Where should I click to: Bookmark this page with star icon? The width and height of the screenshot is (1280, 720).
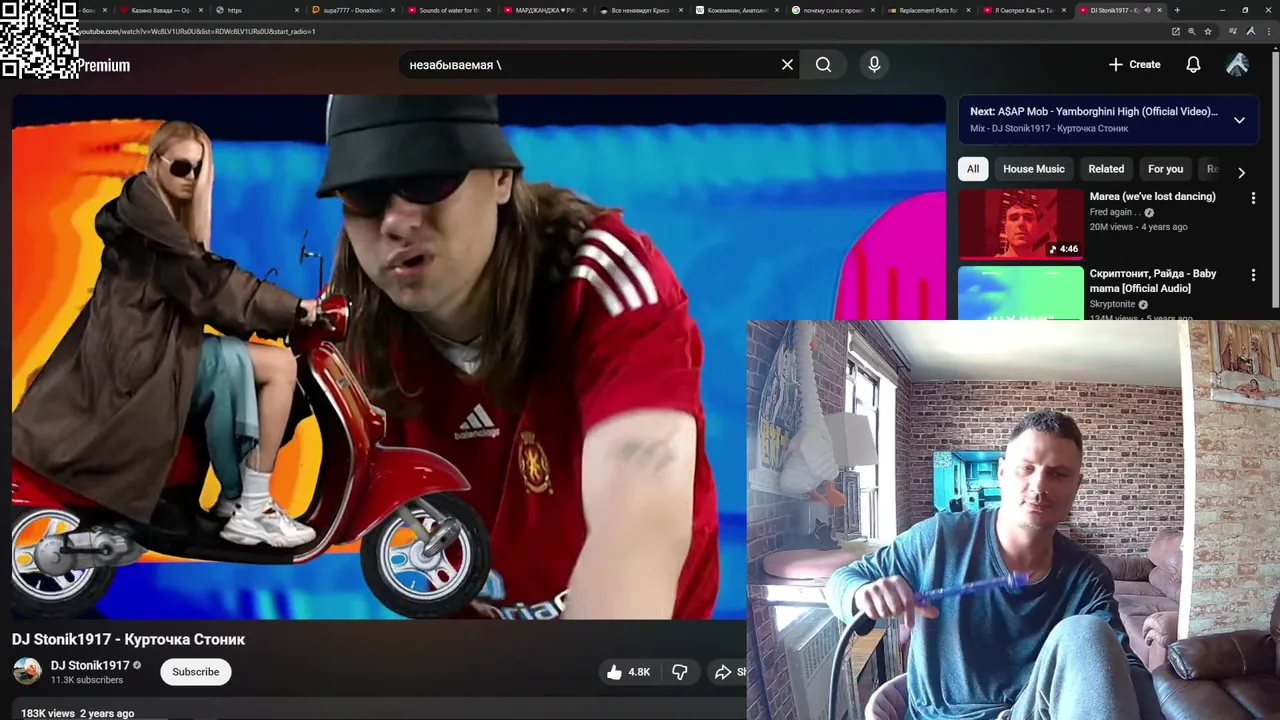(1208, 31)
